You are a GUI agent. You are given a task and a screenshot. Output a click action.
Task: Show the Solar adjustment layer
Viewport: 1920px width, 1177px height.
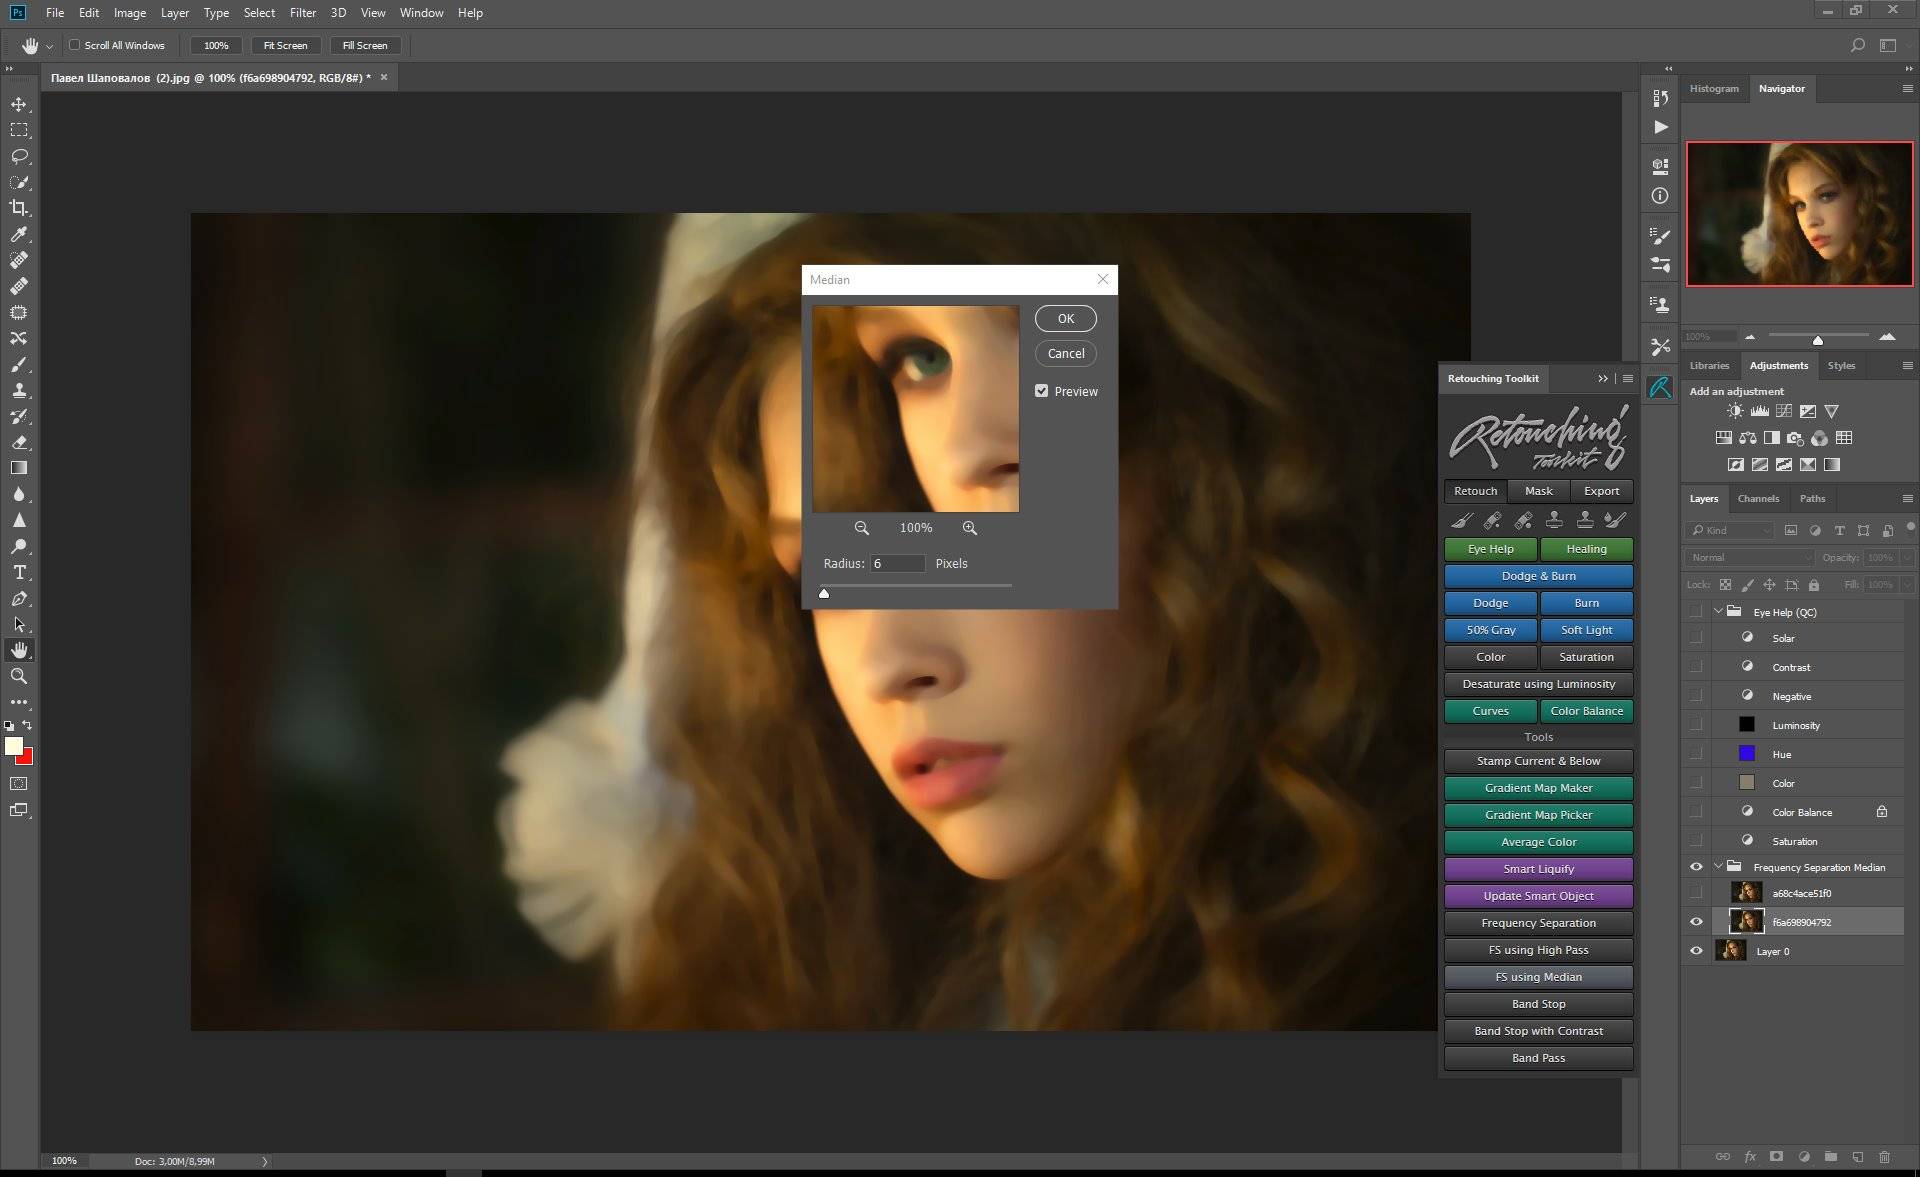click(x=1696, y=638)
